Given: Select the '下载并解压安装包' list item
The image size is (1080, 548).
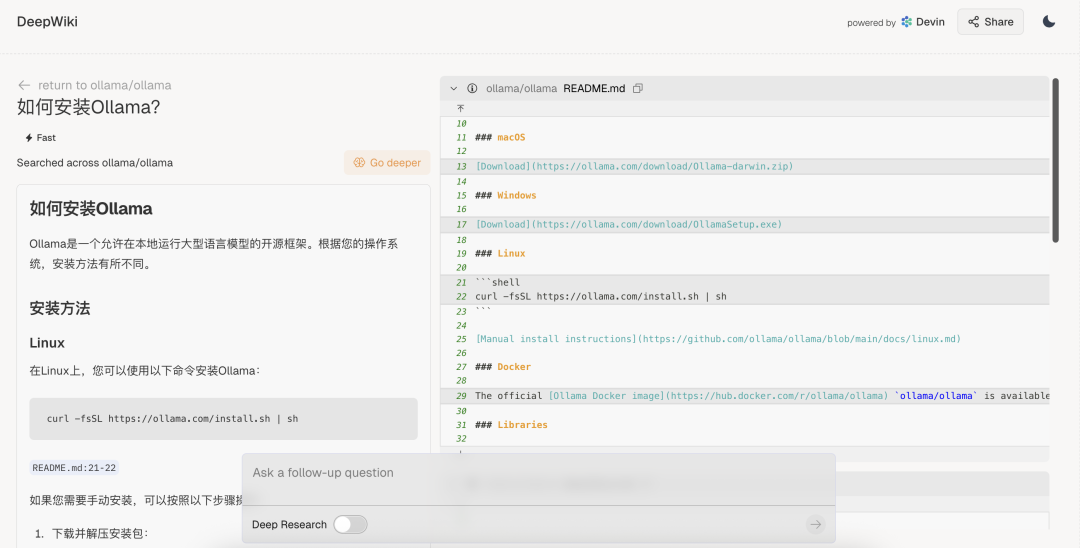Looking at the screenshot, I should point(100,534).
